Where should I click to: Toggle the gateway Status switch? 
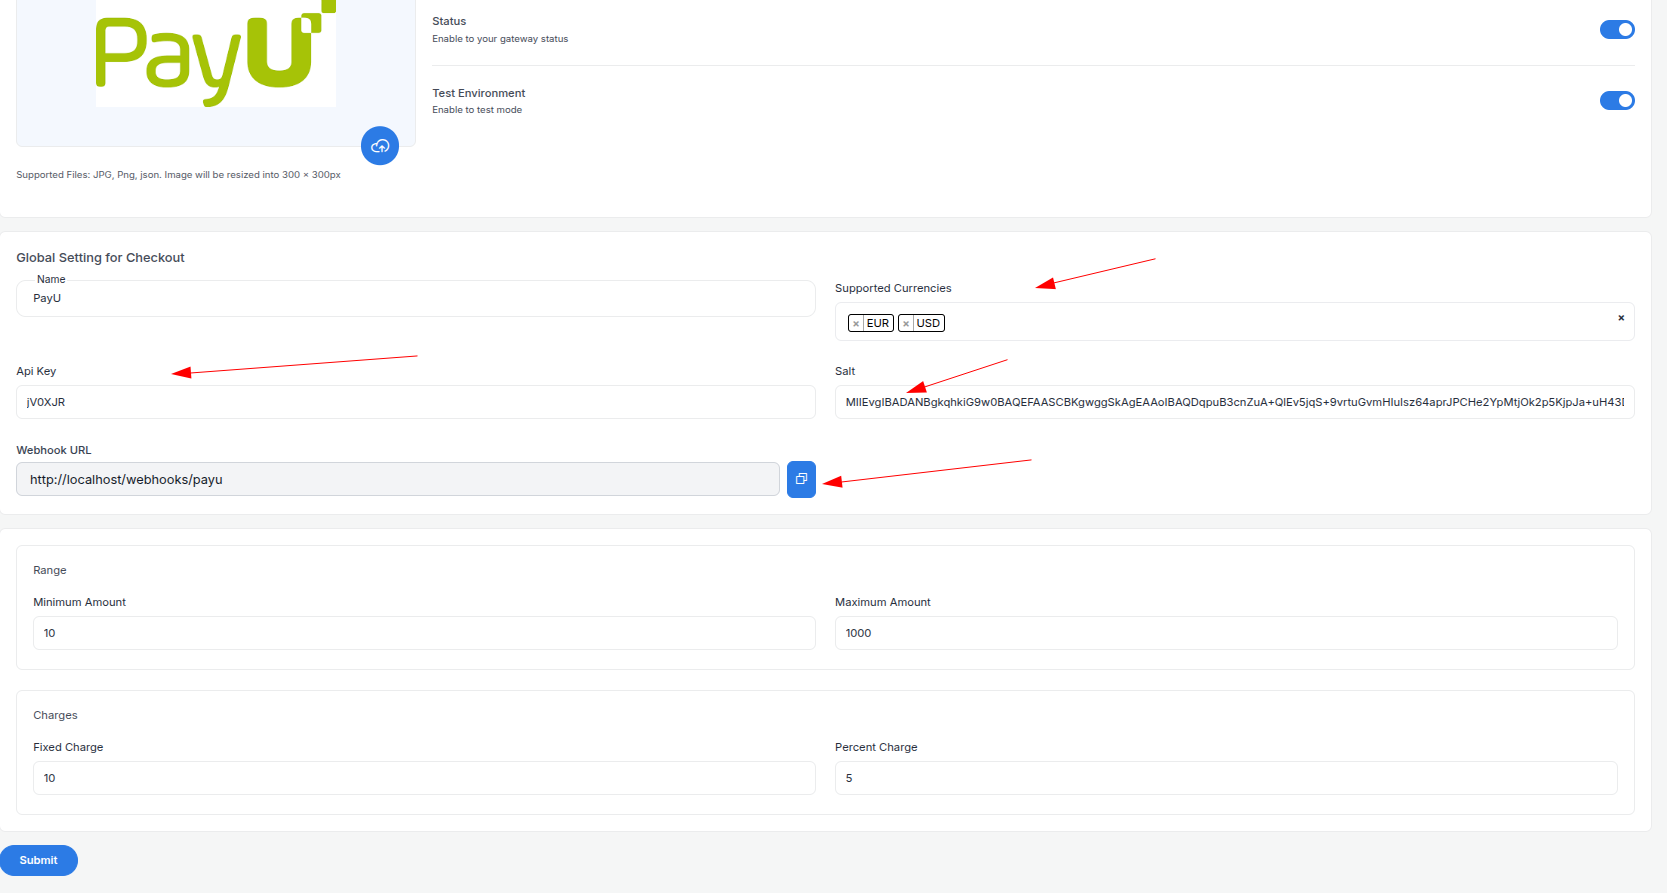pos(1617,29)
